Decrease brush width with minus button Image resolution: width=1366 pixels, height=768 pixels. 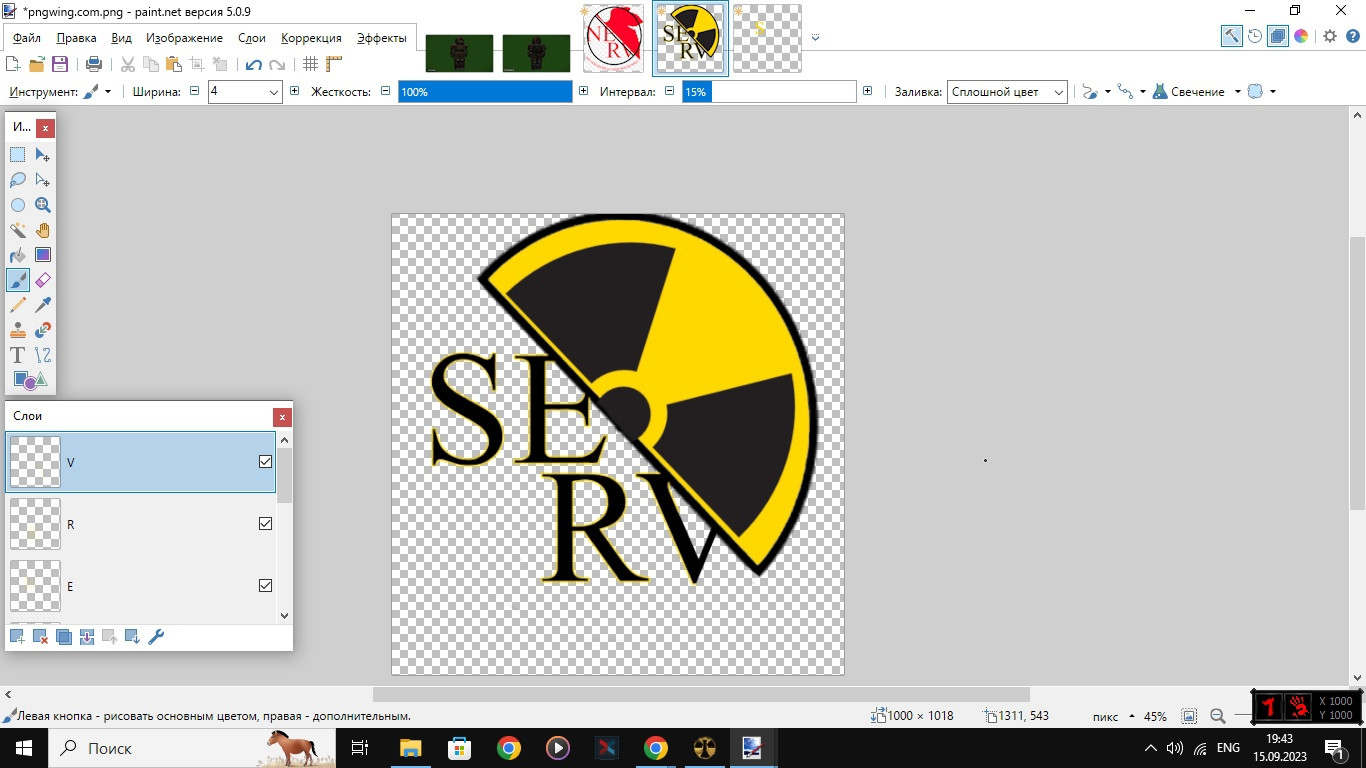(195, 91)
